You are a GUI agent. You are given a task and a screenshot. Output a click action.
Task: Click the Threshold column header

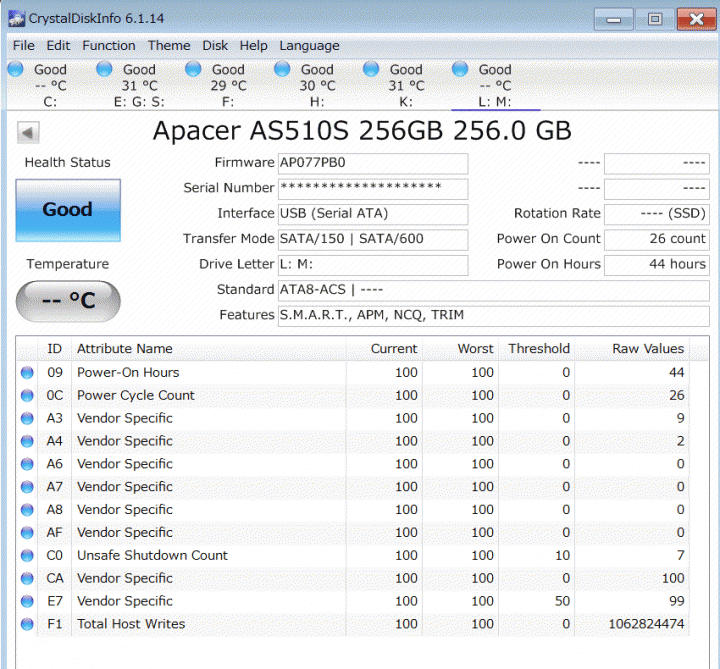[537, 349]
